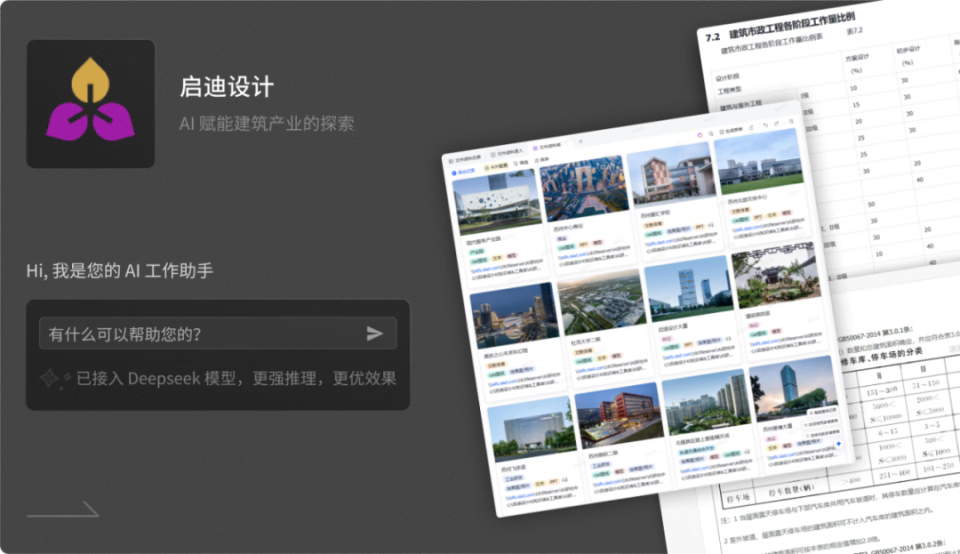Viewport: 960px width, 554px height.
Task: Select the text 已接入 Deepseek 模型，更强推理，更优效果
Action: coord(236,378)
